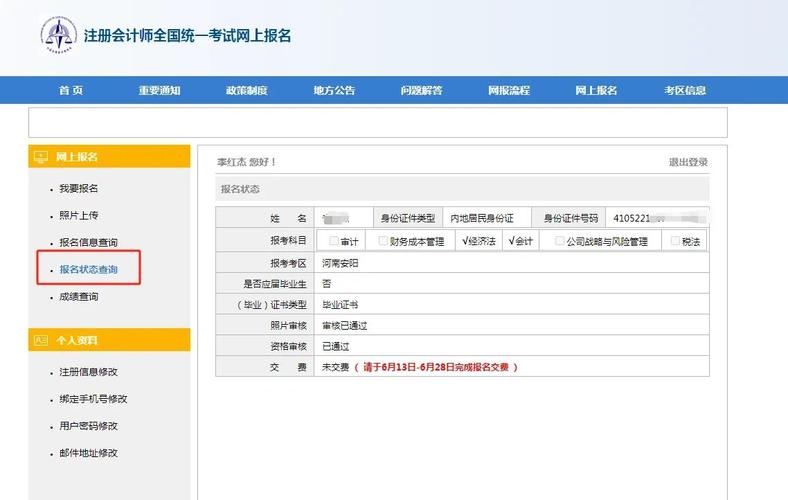Click the （毕业）证书类型 row label
The width and height of the screenshot is (788, 500).
pos(271,305)
